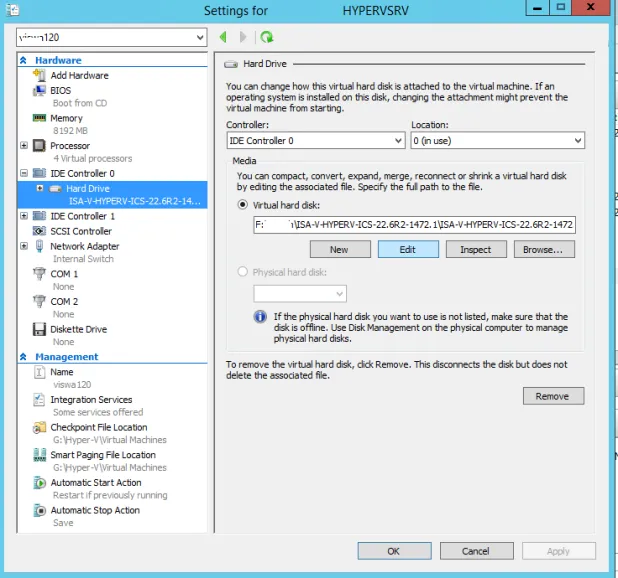The height and width of the screenshot is (578, 618).
Task: Click the Diskette Drive floppy icon
Action: tap(39, 329)
